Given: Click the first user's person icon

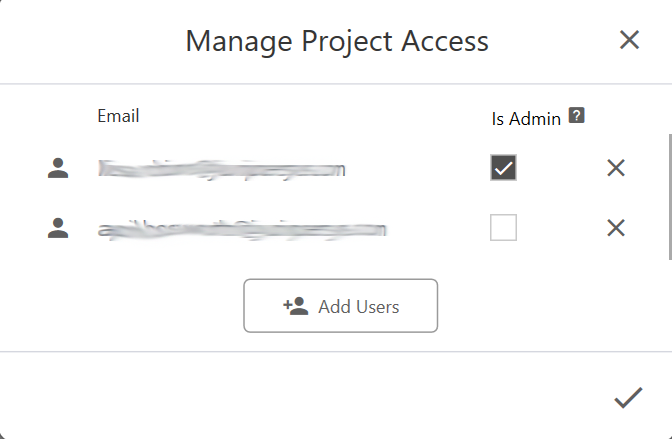Looking at the screenshot, I should pyautogui.click(x=58, y=168).
